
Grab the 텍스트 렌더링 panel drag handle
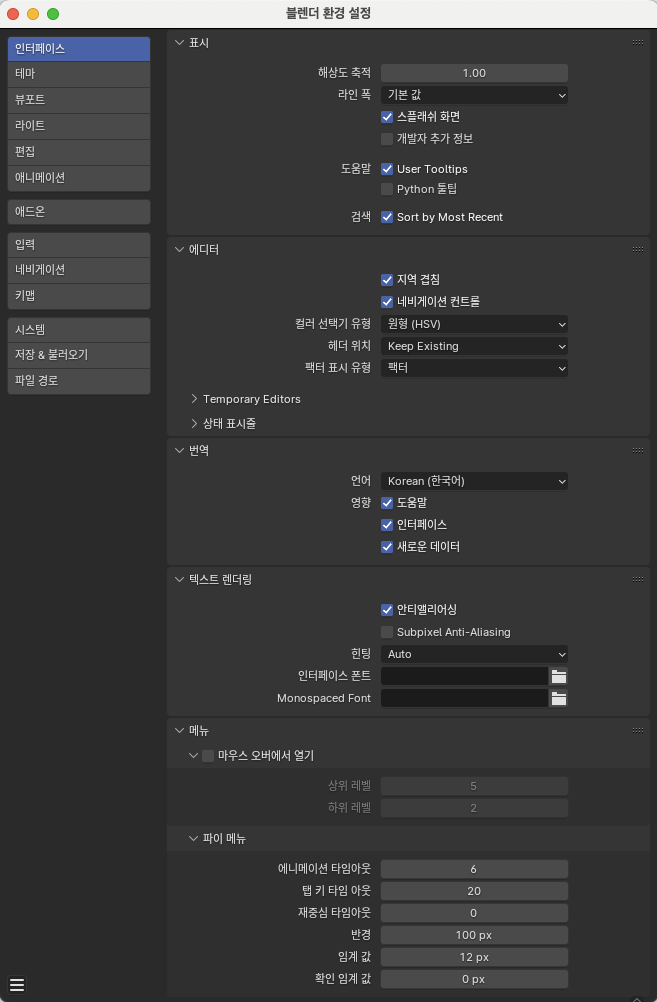[637, 579]
